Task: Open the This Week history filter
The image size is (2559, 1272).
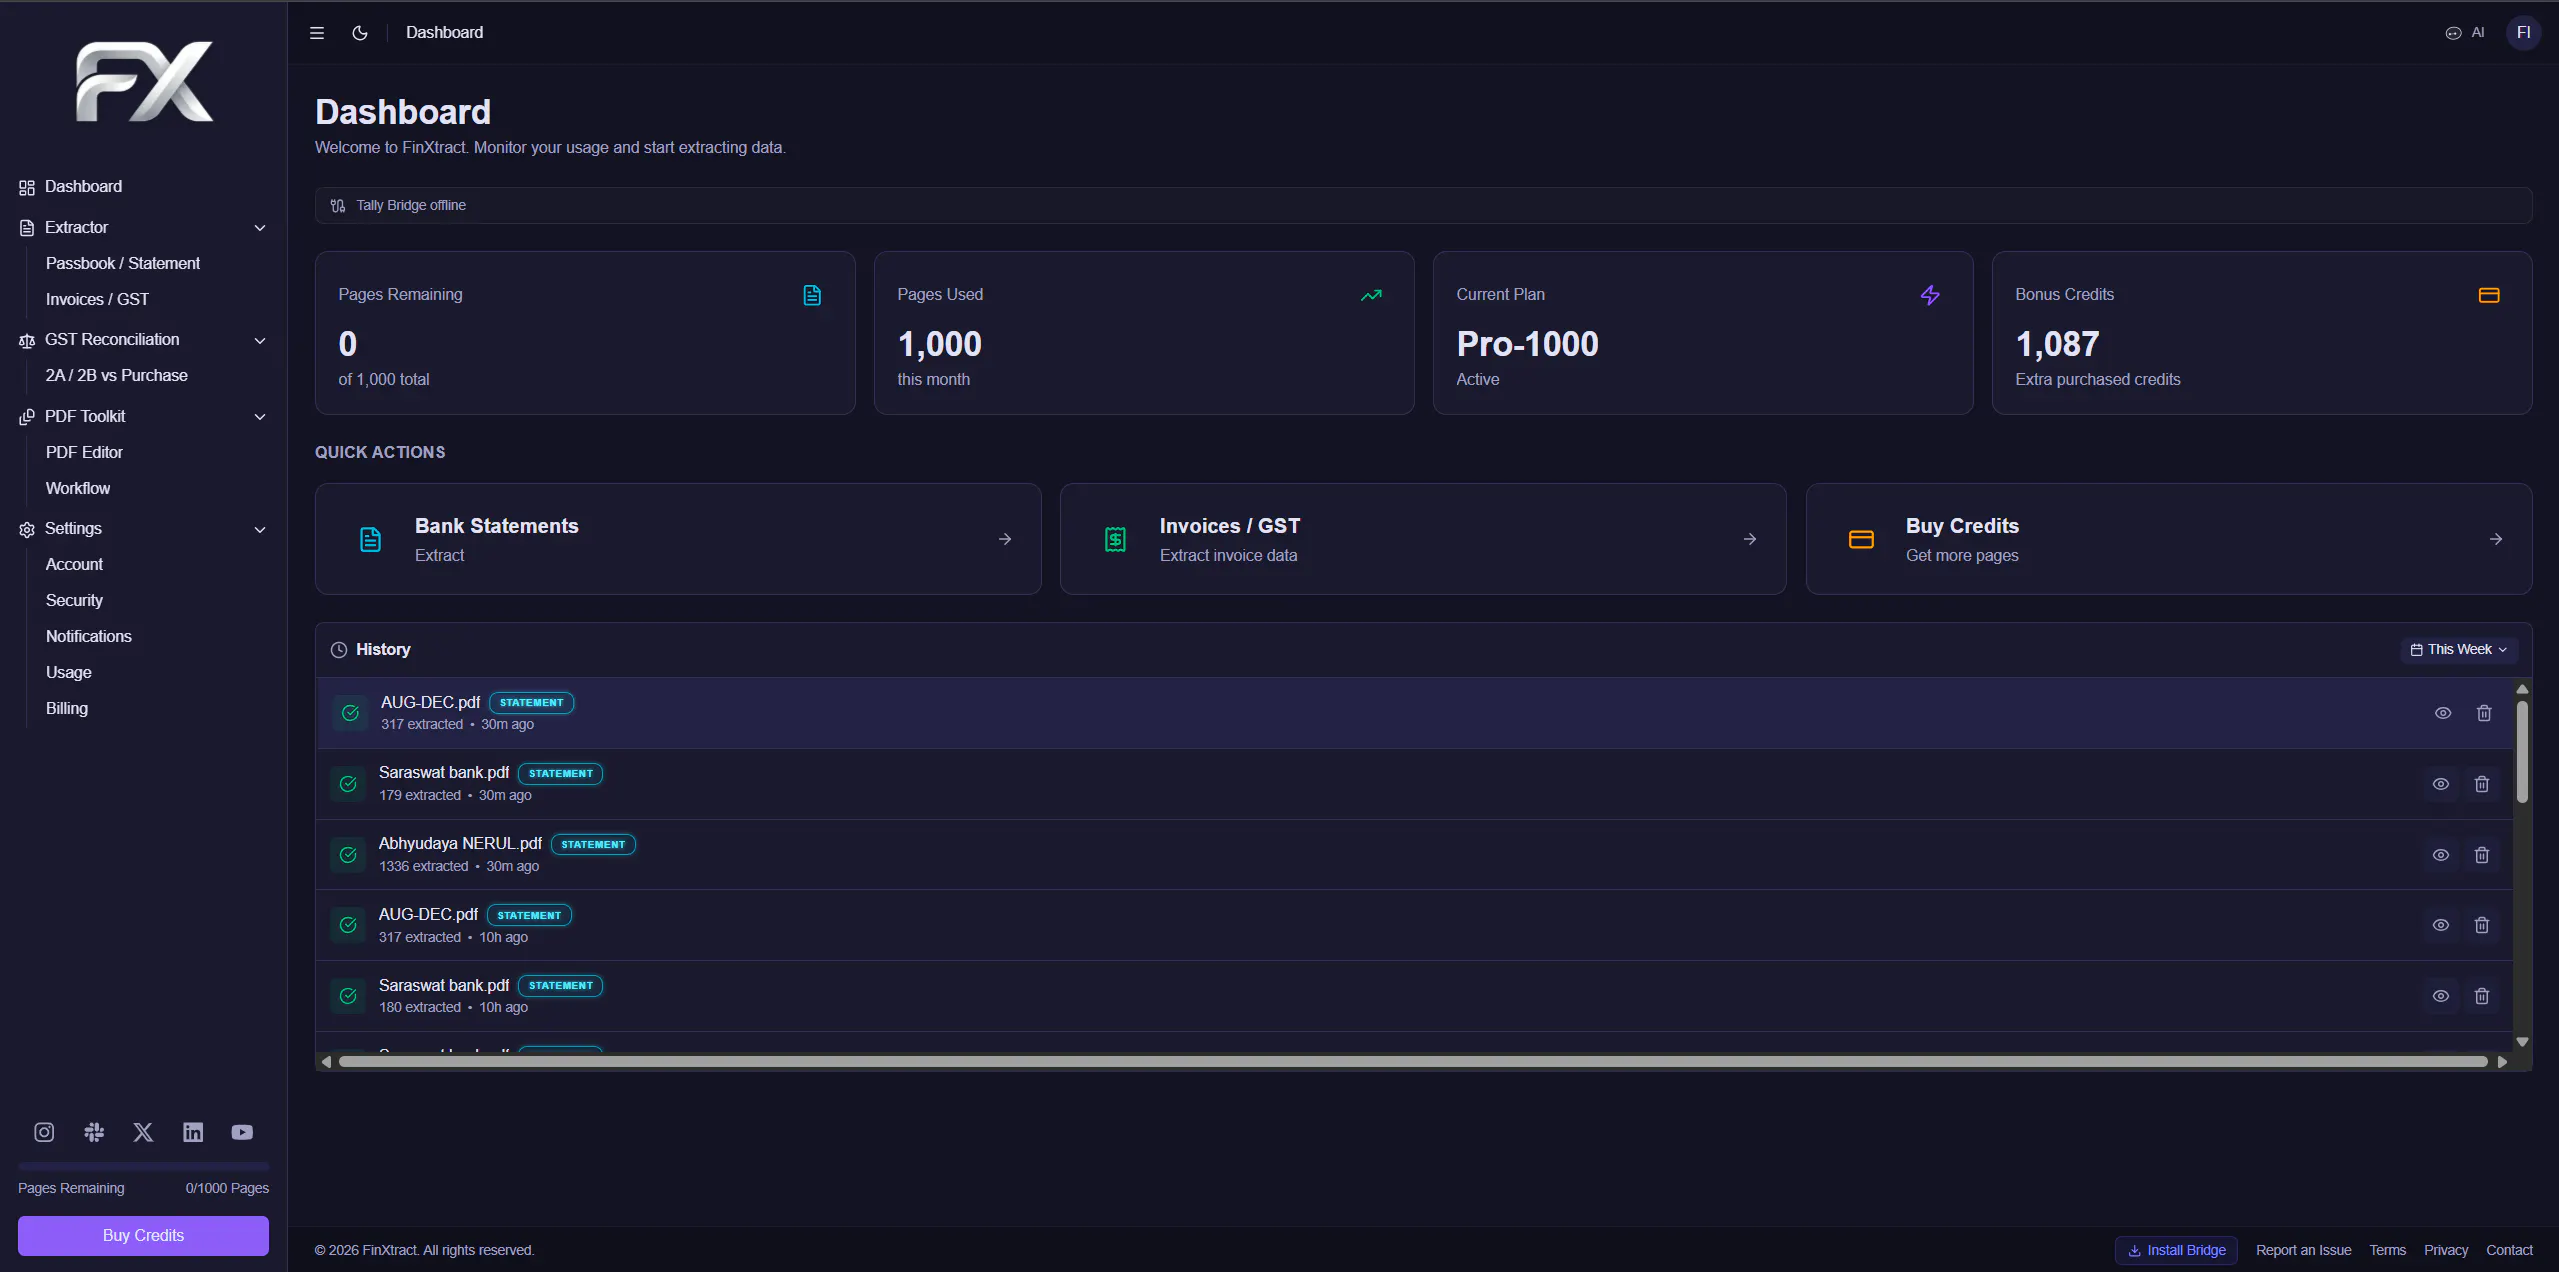Action: [x=2459, y=650]
